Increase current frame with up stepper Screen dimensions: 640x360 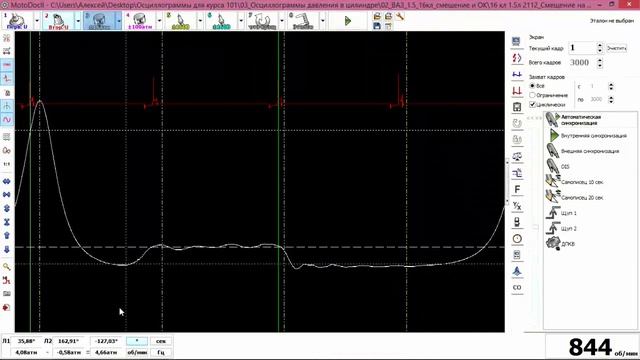(x=600, y=45)
